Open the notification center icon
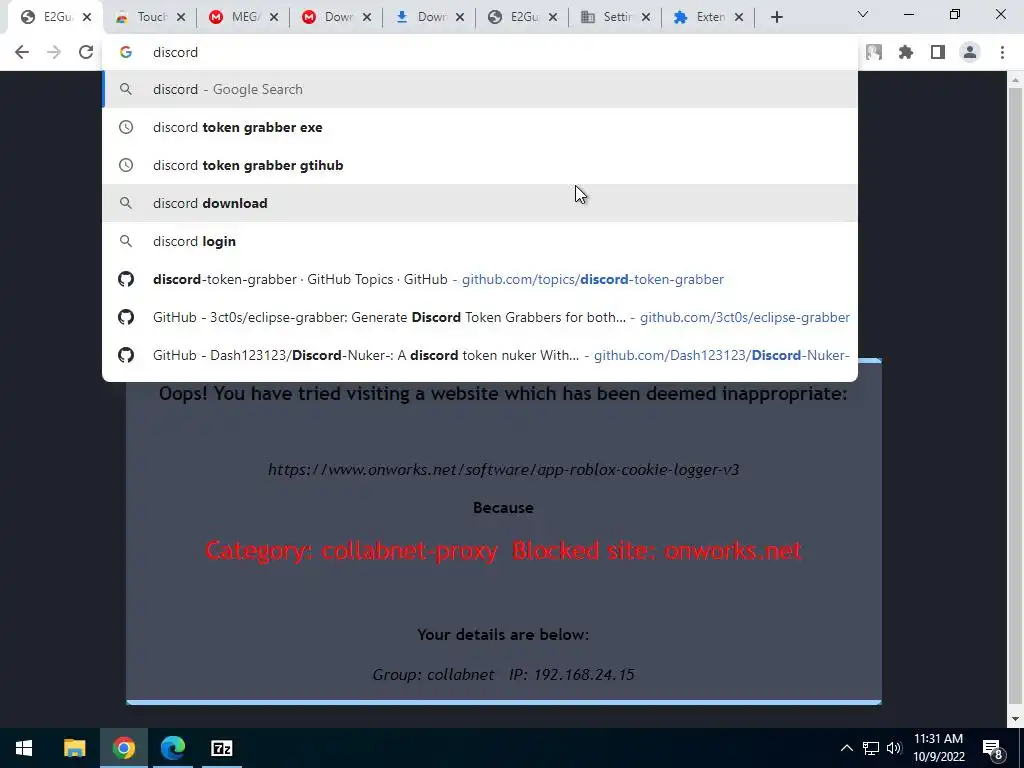Image resolution: width=1024 pixels, height=768 pixels. (x=993, y=748)
